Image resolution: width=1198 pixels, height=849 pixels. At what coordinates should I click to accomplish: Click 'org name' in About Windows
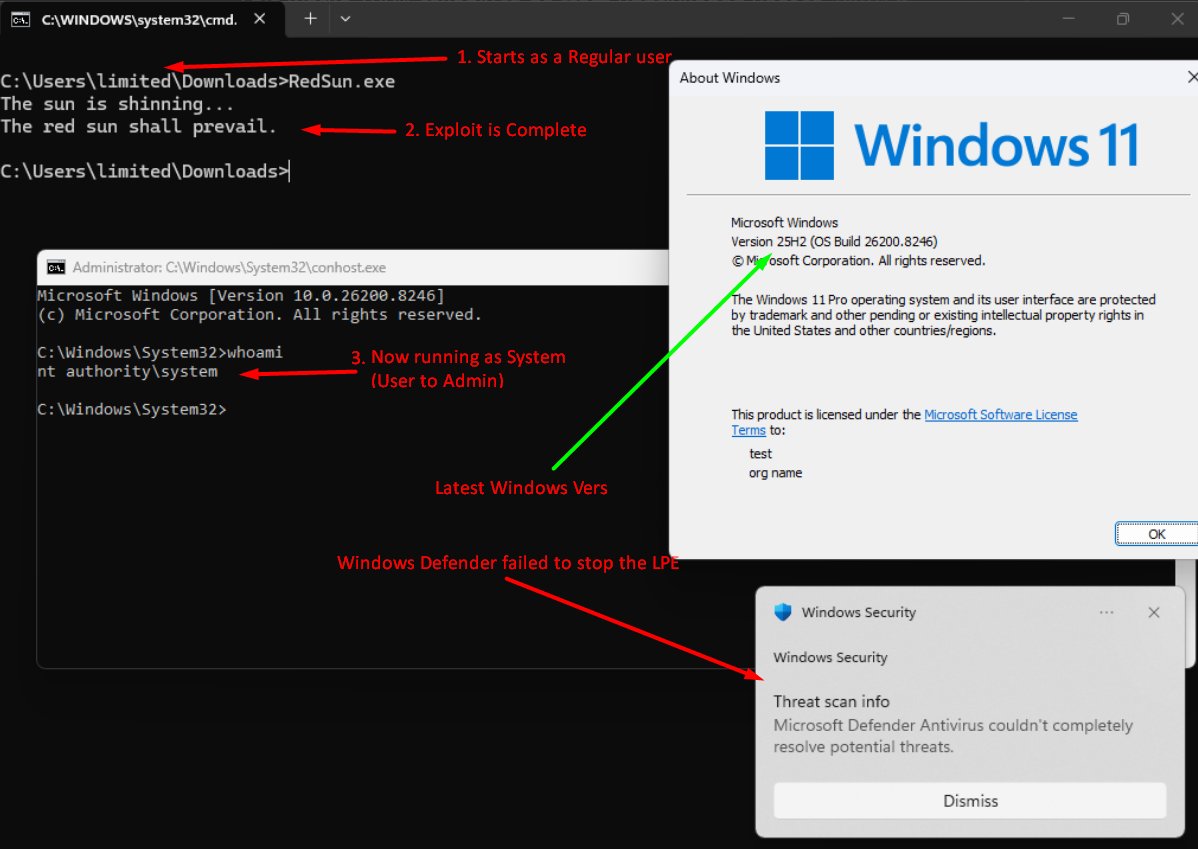coord(775,473)
